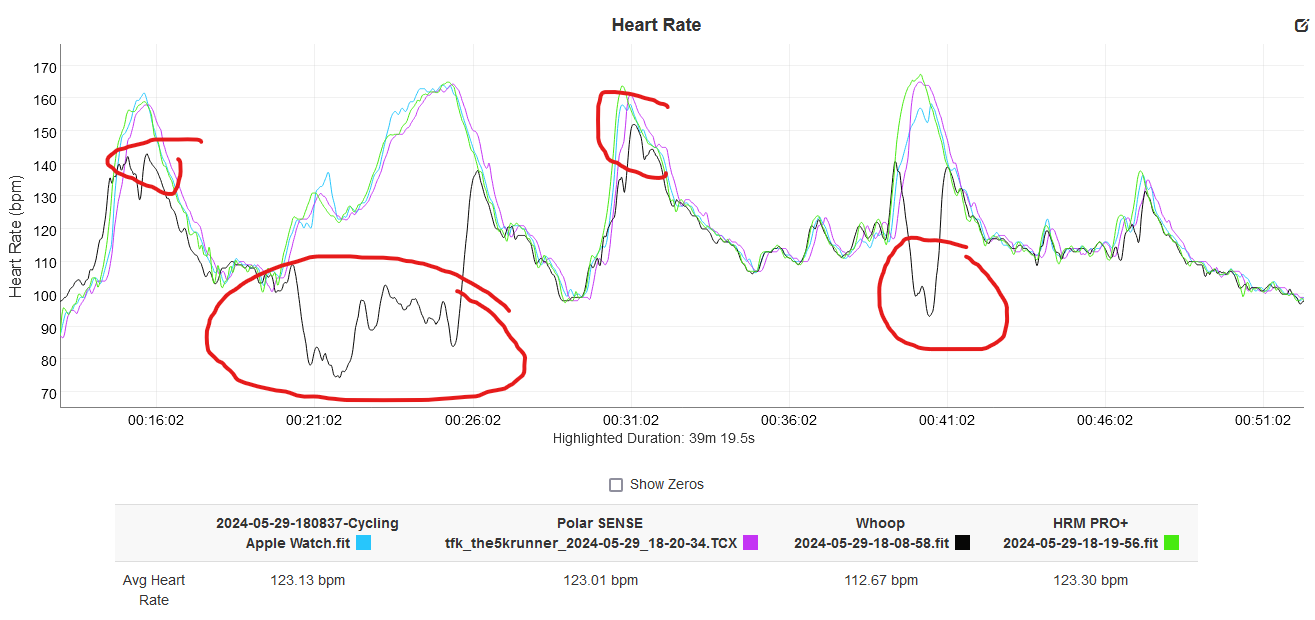Screen dimensions: 1315x620
Task: Toggle the HRM PRO+ series via its legend header
Action: tap(1088, 523)
